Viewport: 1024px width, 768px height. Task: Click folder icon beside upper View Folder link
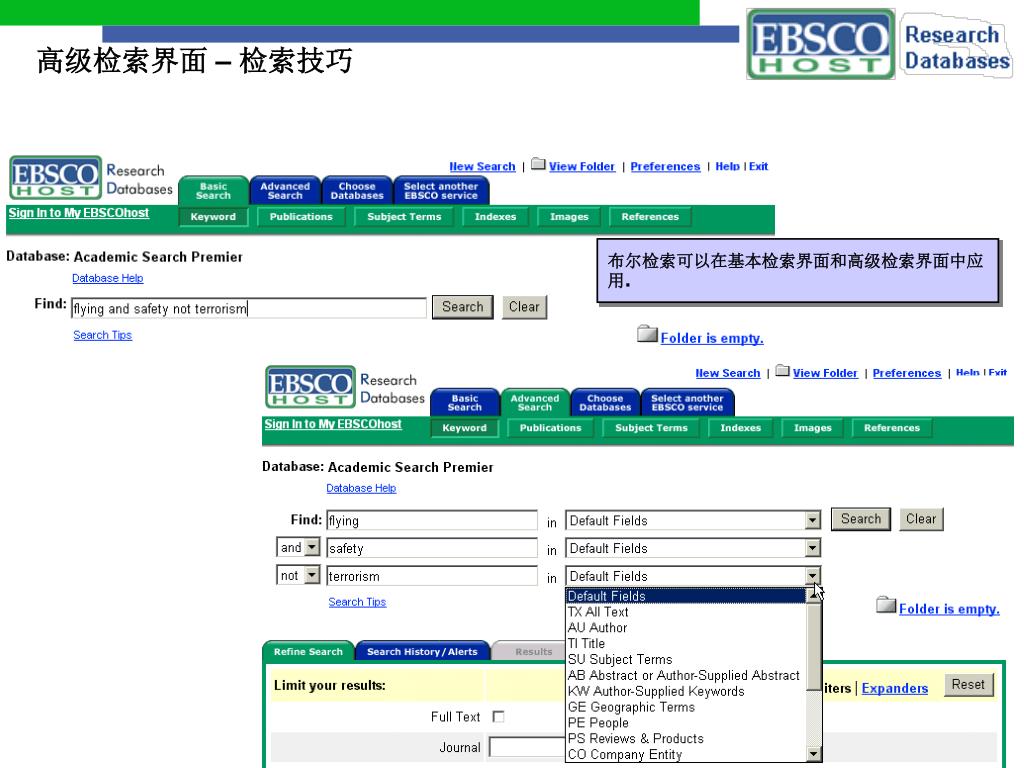point(538,164)
